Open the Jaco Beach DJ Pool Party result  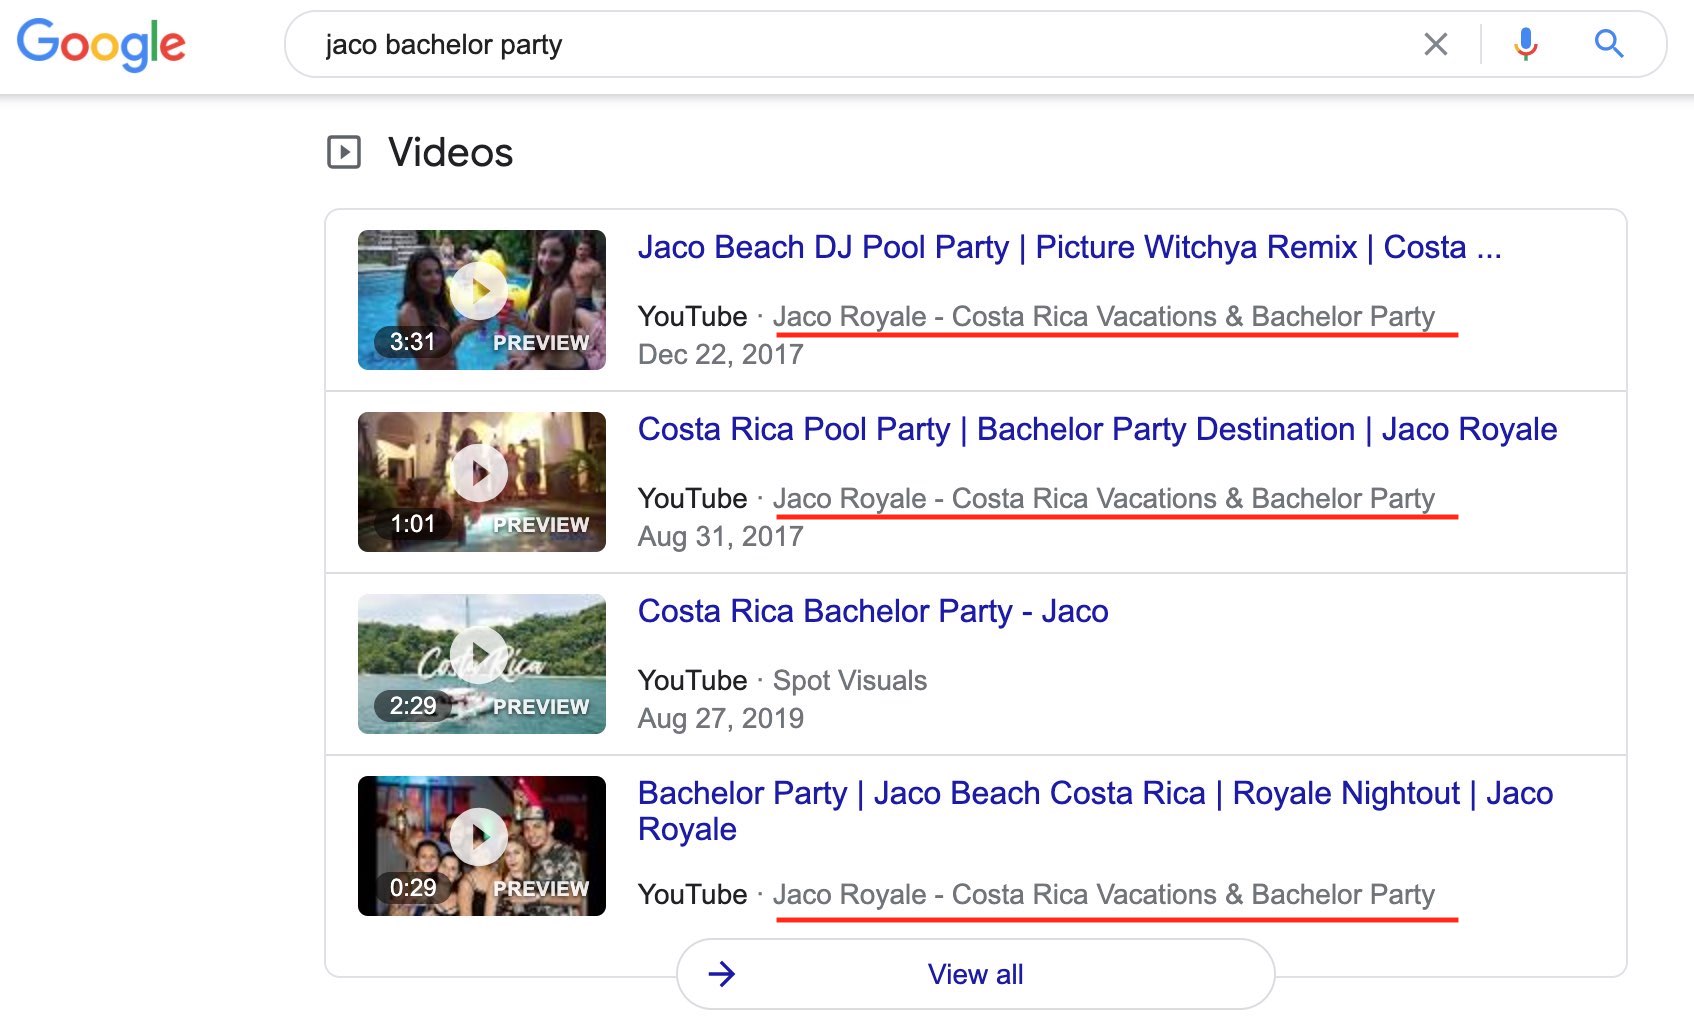pyautogui.click(x=1070, y=247)
